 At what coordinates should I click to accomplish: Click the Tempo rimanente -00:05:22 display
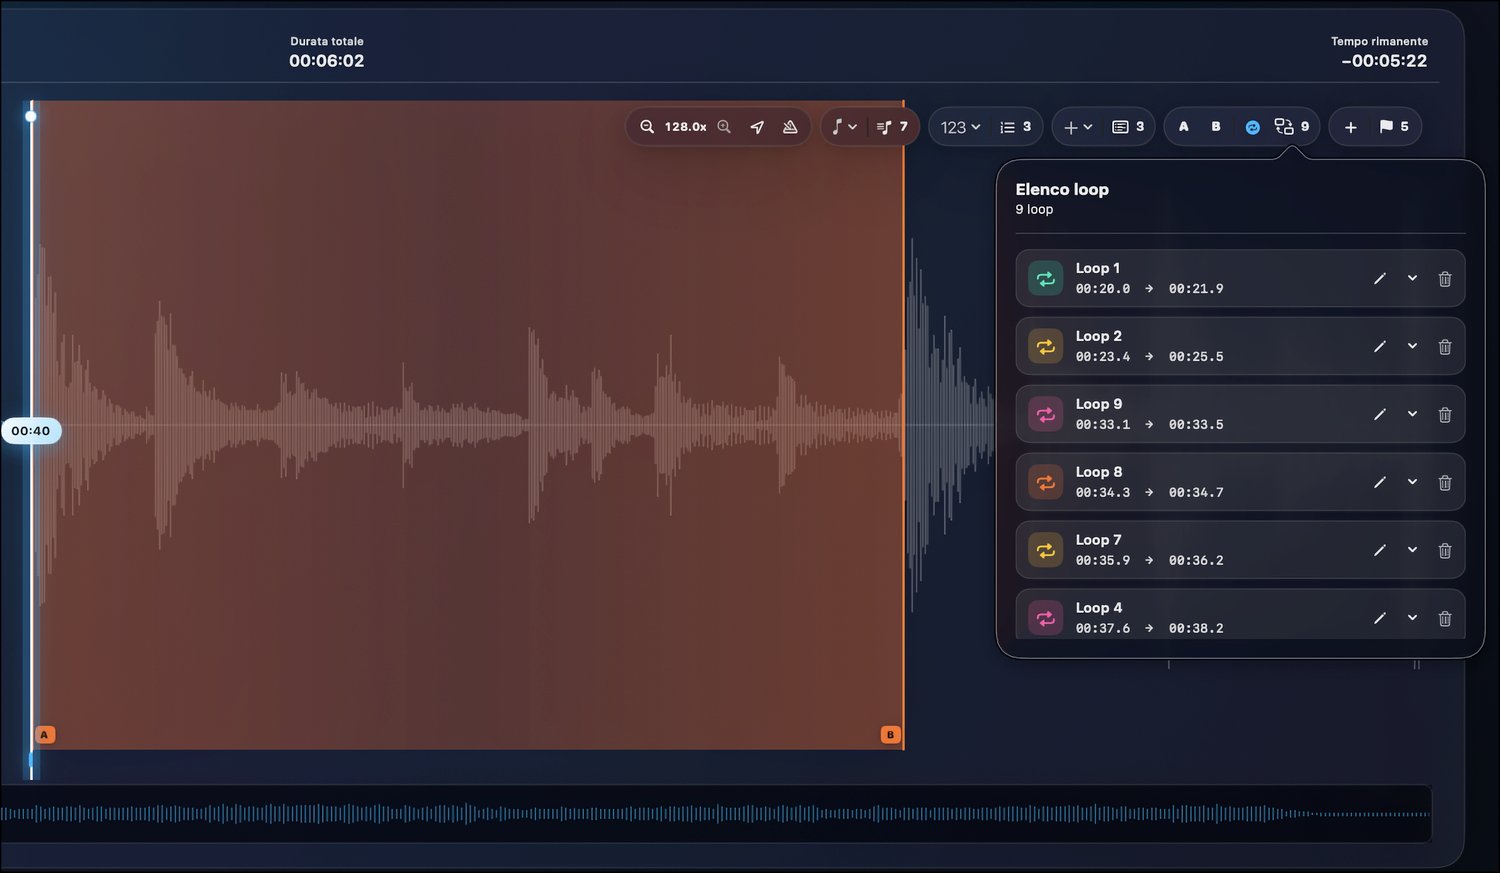coord(1380,52)
